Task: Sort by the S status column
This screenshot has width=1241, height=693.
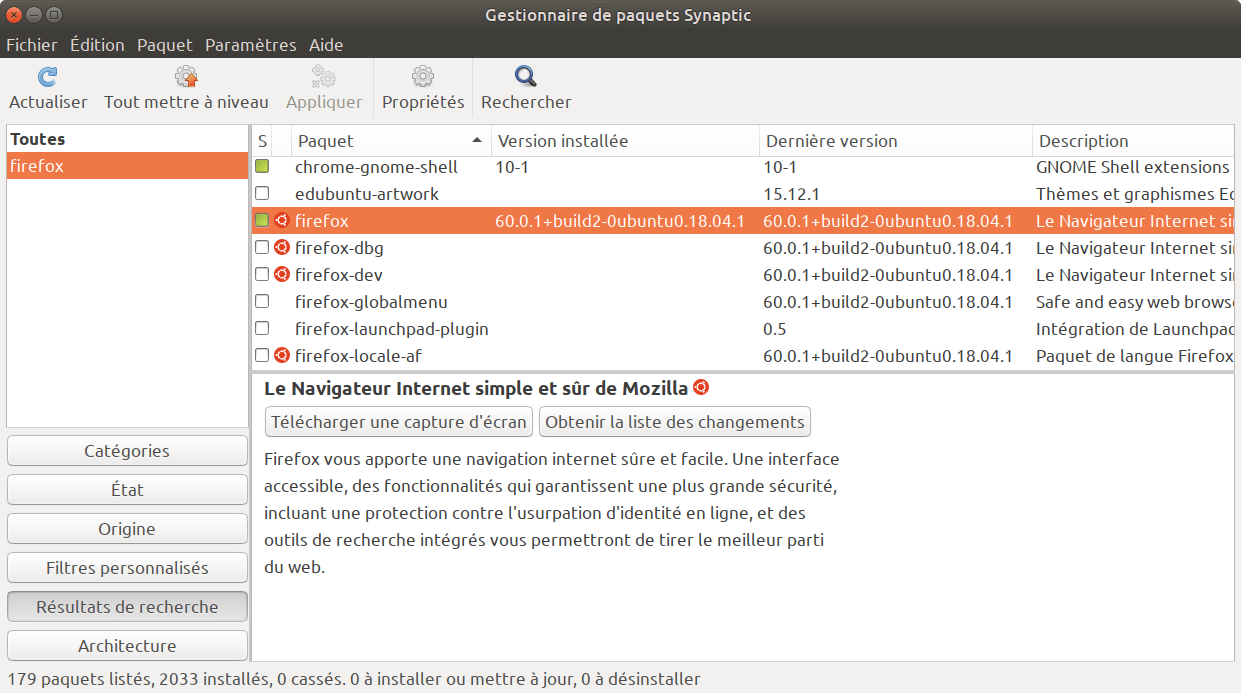Action: pyautogui.click(x=262, y=141)
